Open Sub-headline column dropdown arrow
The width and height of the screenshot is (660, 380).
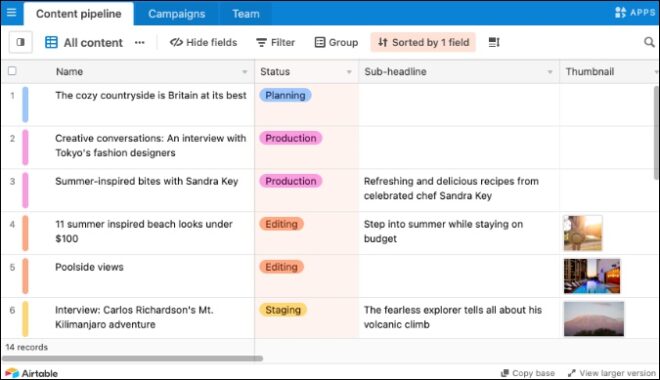[550, 72]
